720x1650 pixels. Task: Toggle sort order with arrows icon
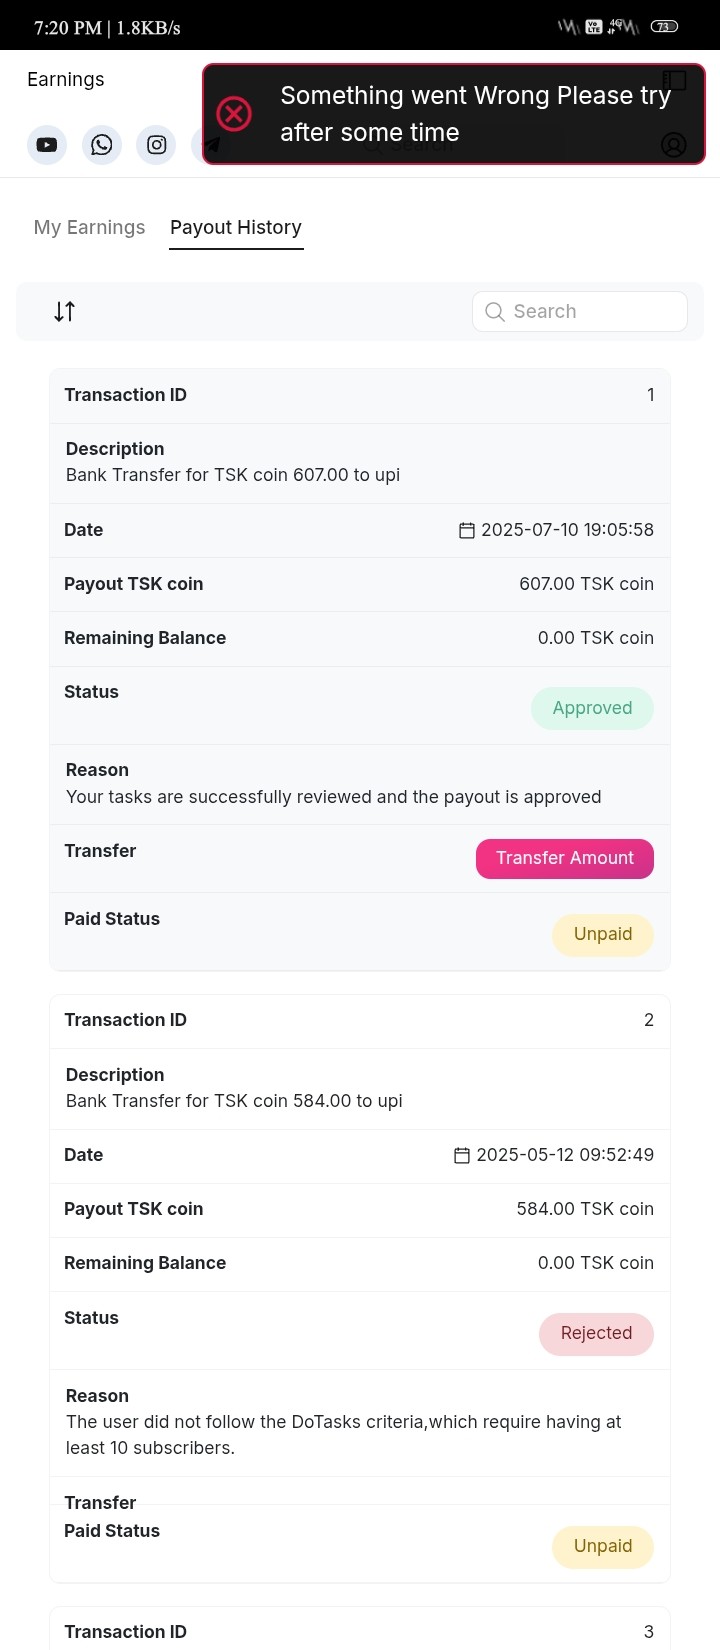click(x=64, y=311)
